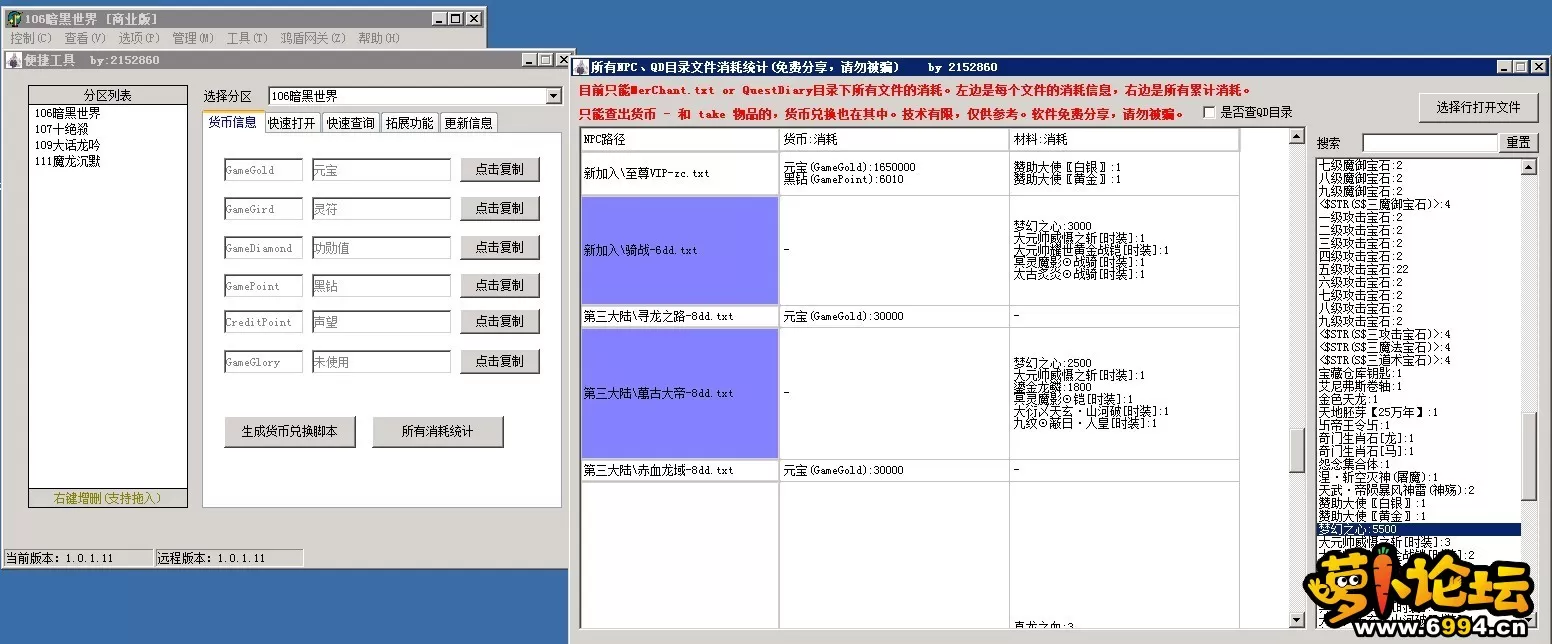Click the NPC路径 column header
The image size is (1552, 644).
[x=679, y=140]
